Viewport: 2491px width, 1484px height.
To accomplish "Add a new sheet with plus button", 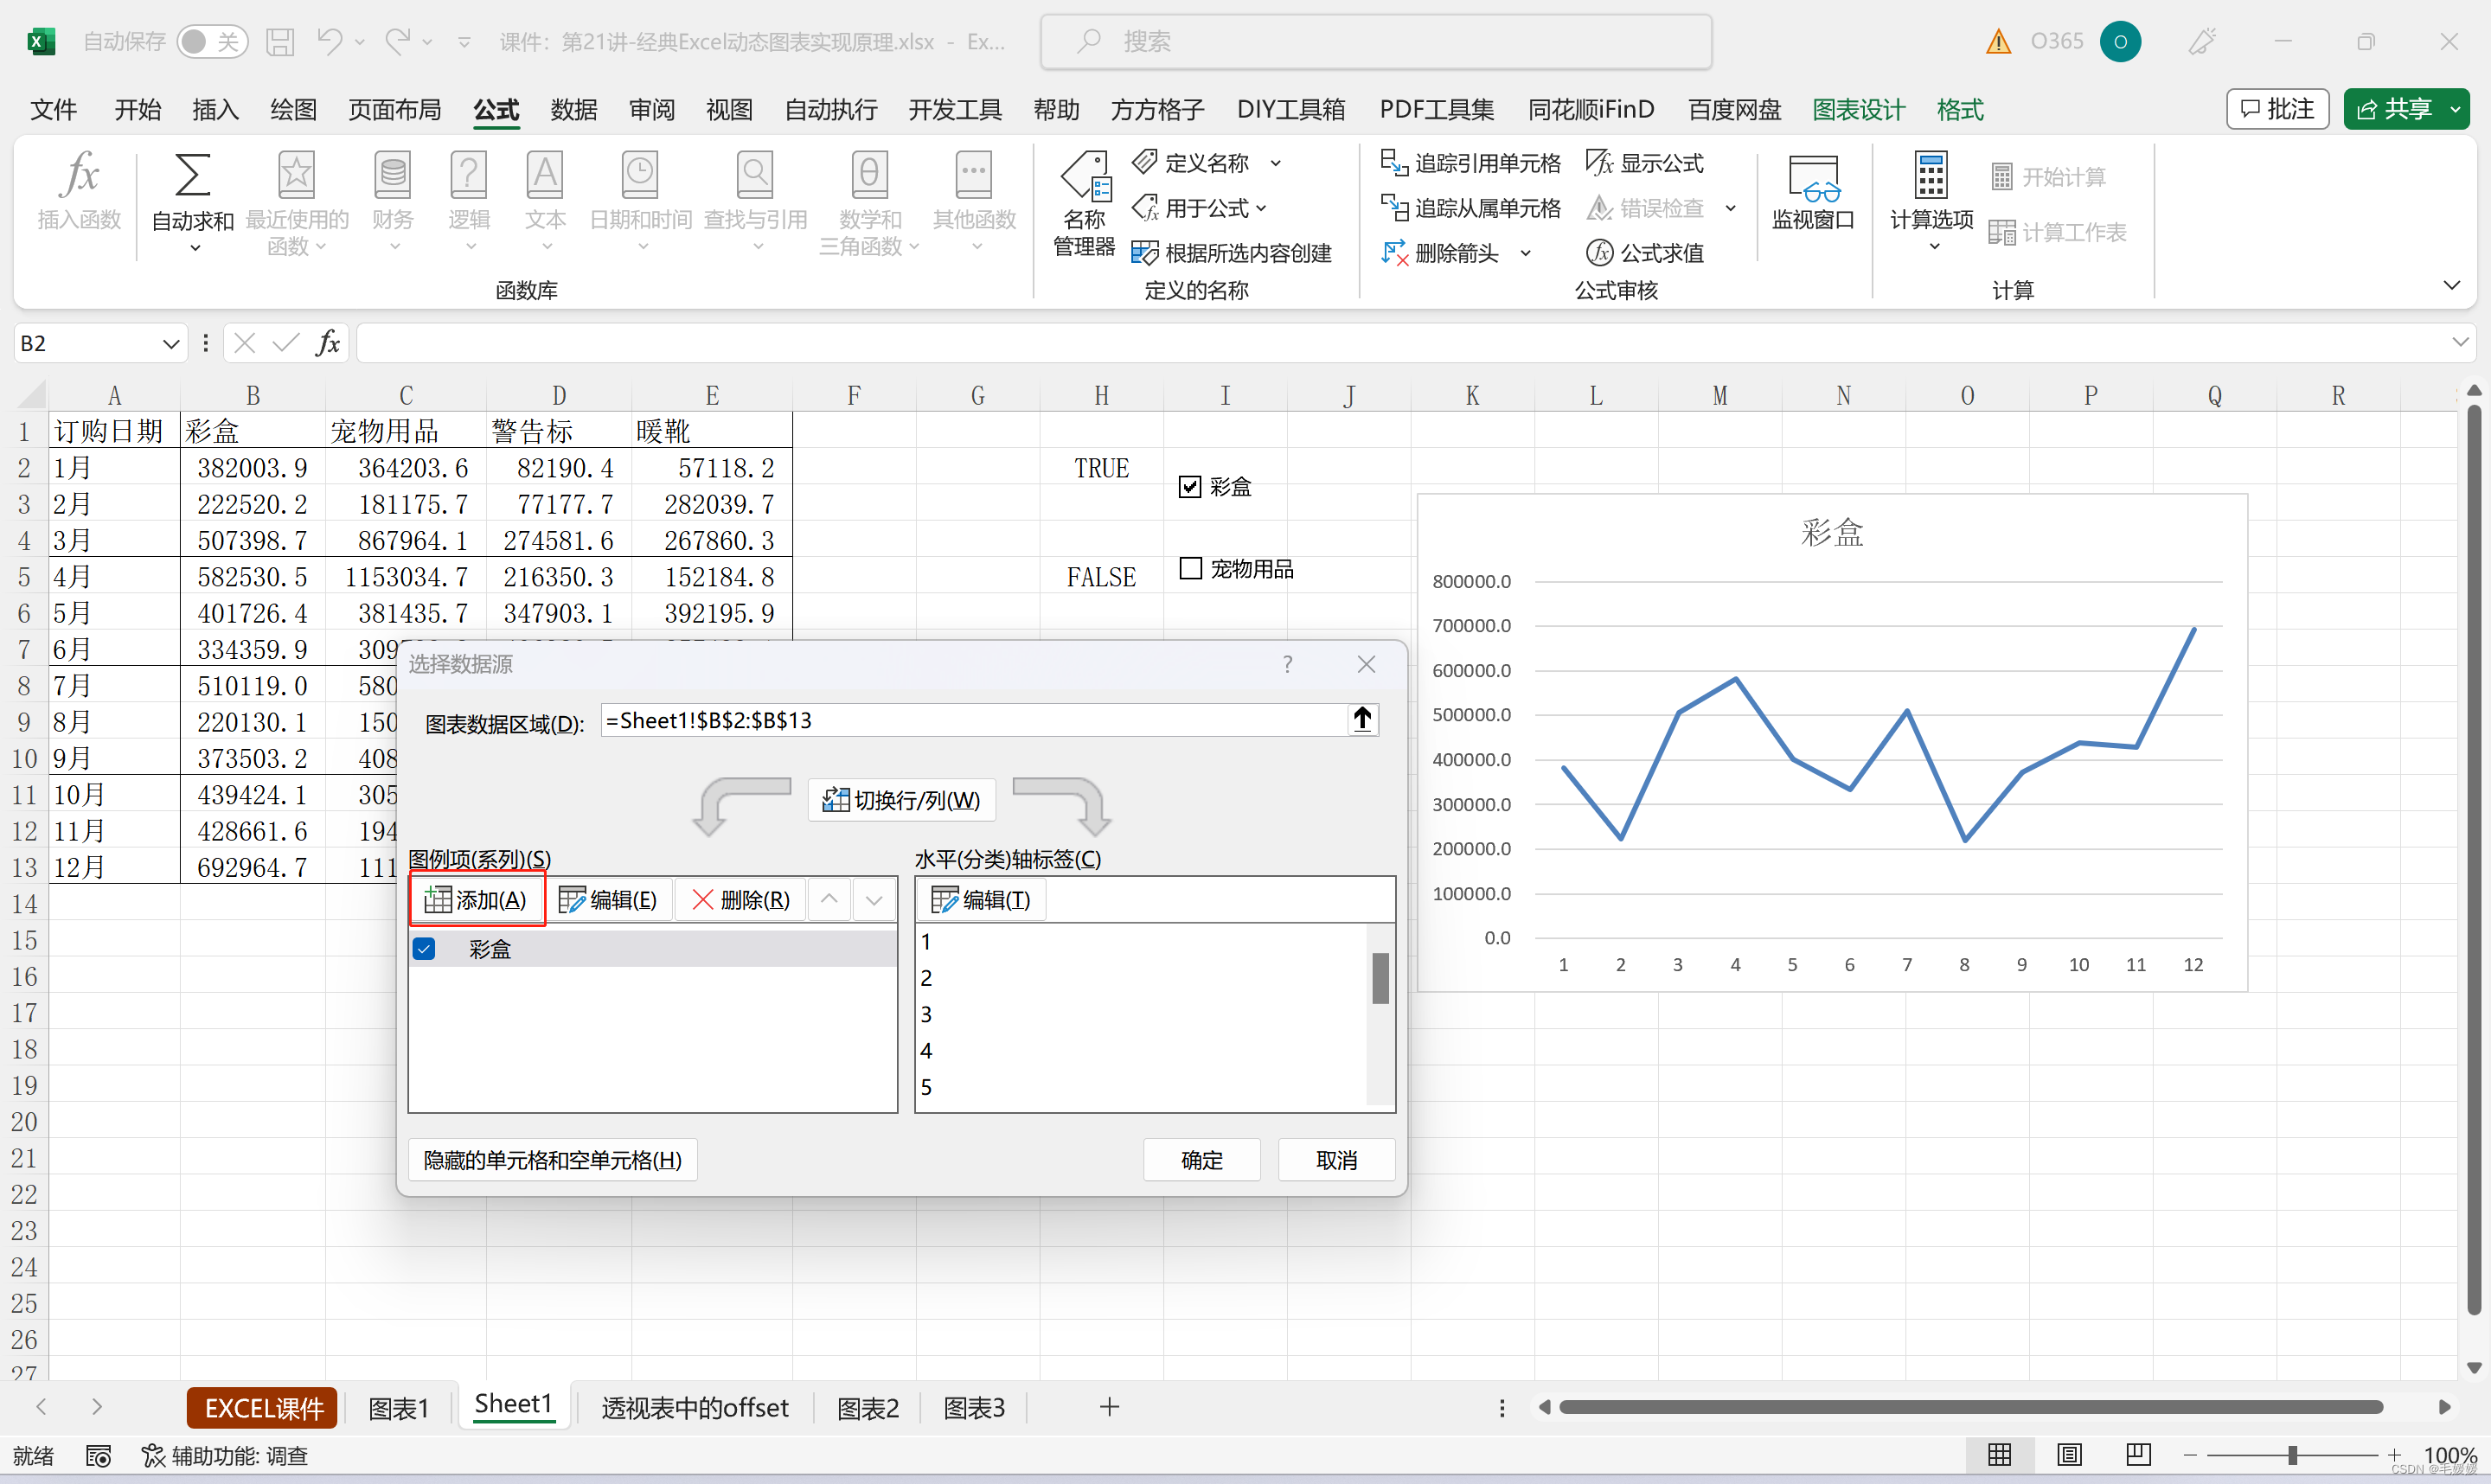I will (x=1109, y=1407).
